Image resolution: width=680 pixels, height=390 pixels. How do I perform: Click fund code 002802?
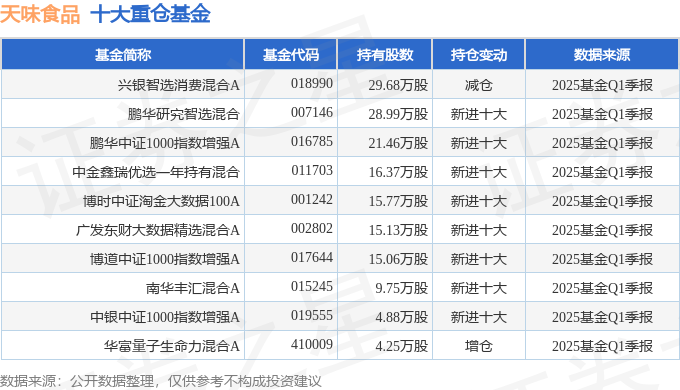click(x=312, y=229)
